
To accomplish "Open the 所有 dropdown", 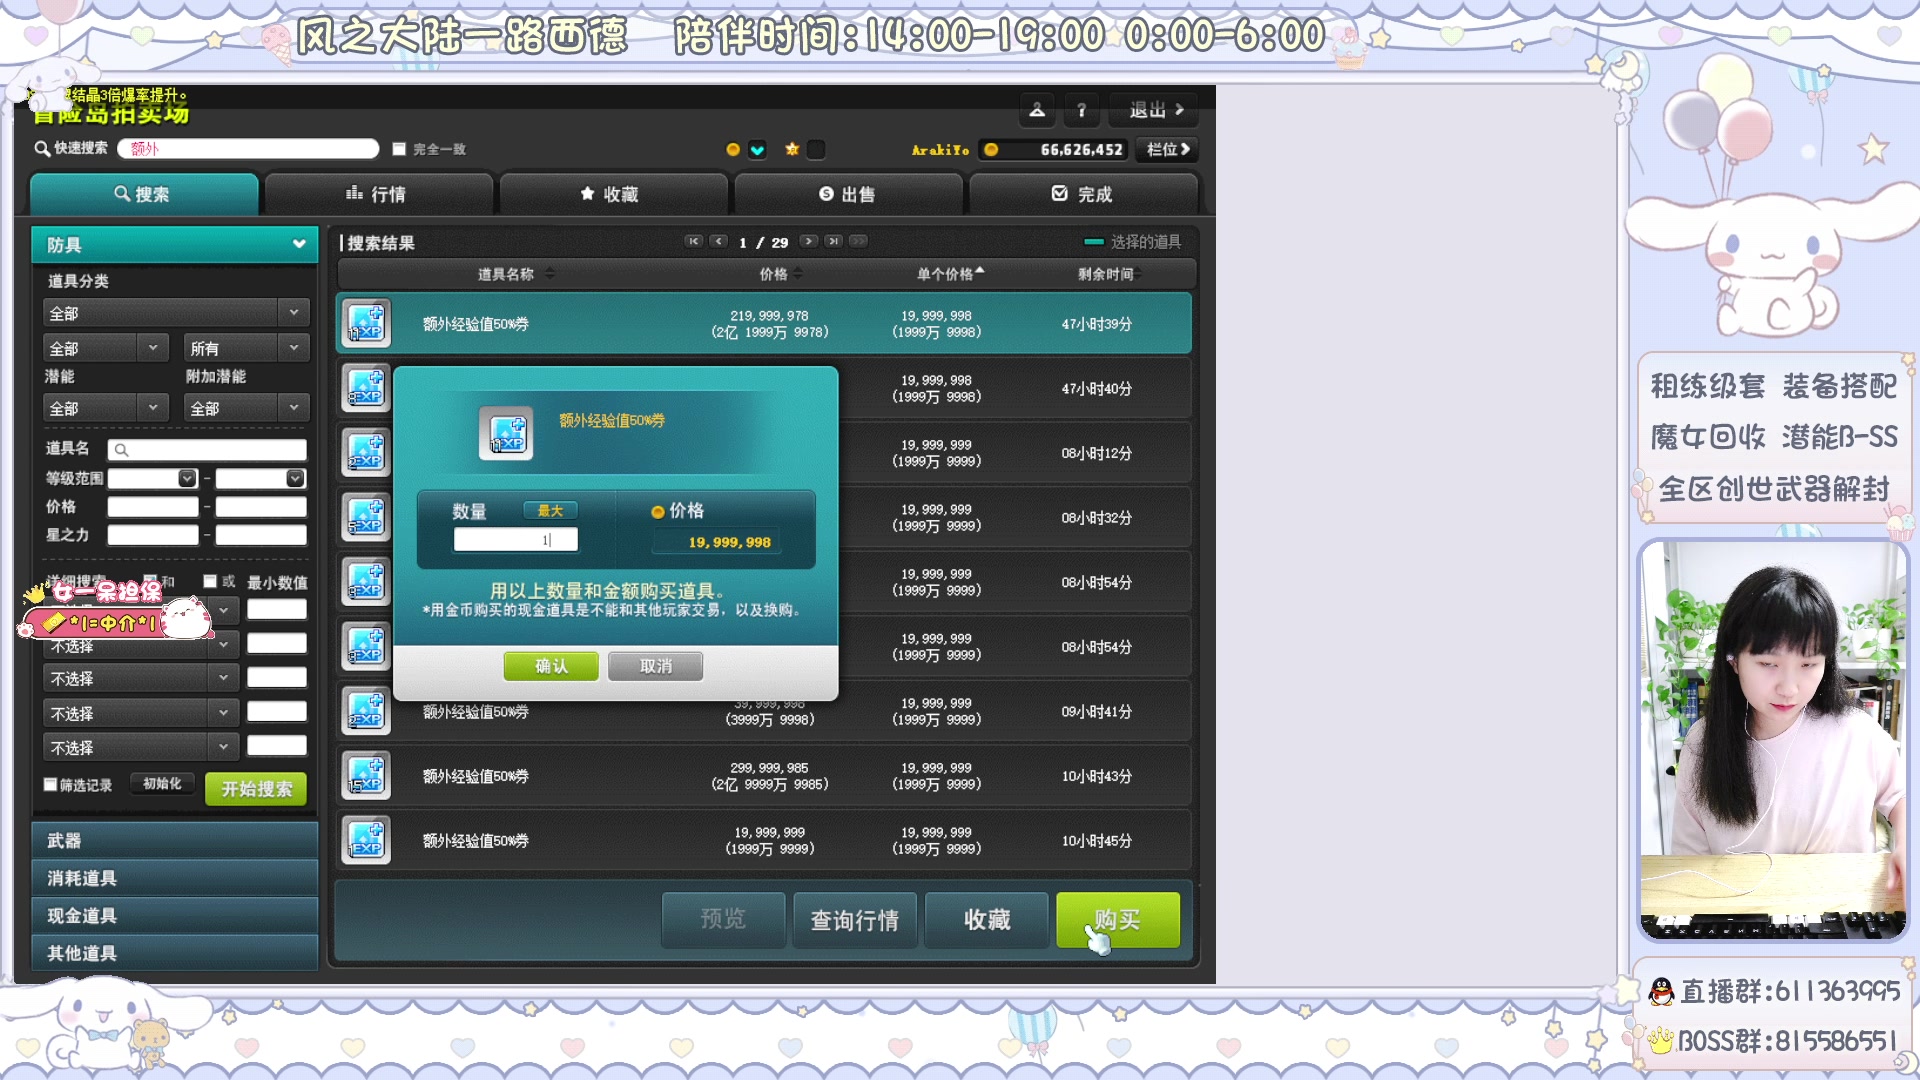I will tap(247, 348).
